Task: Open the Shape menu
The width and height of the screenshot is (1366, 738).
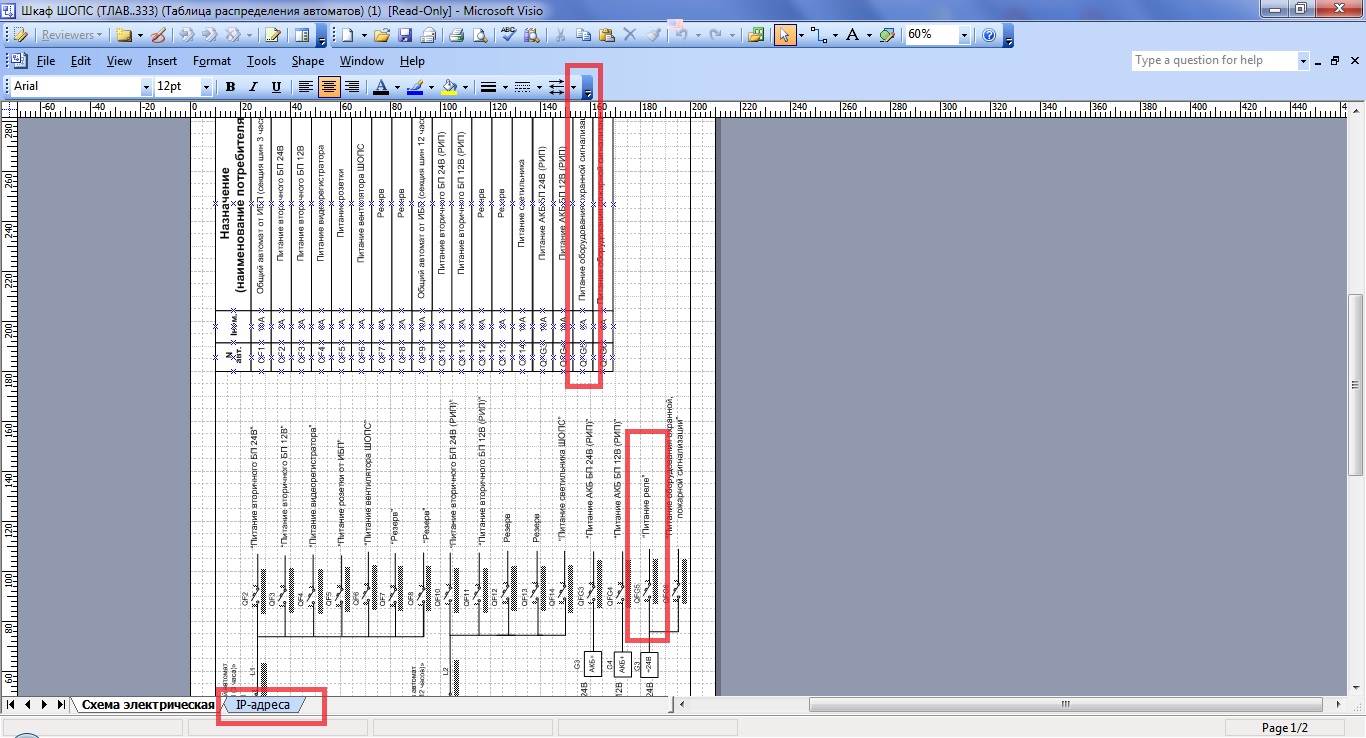Action: [x=308, y=61]
